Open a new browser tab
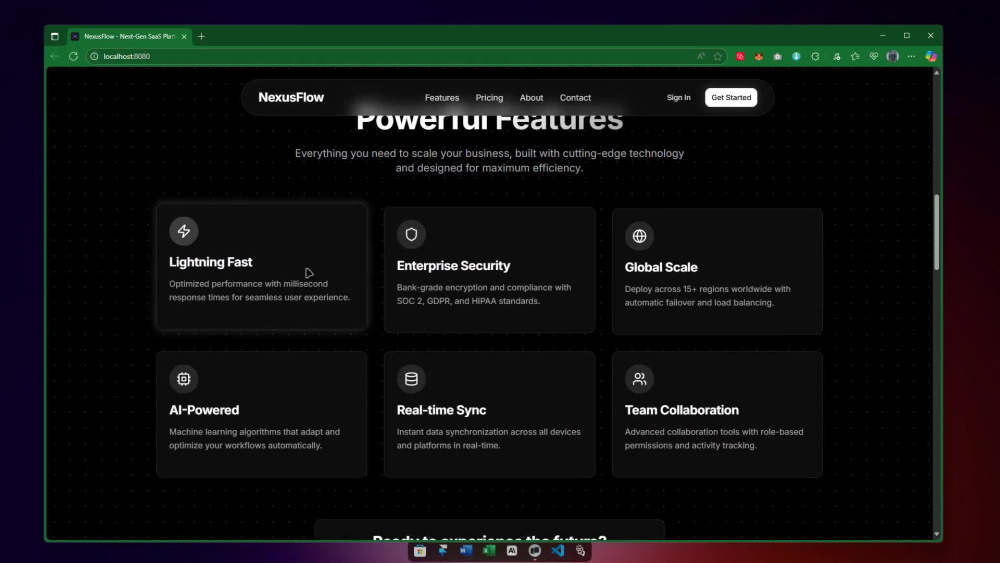 pyautogui.click(x=202, y=36)
